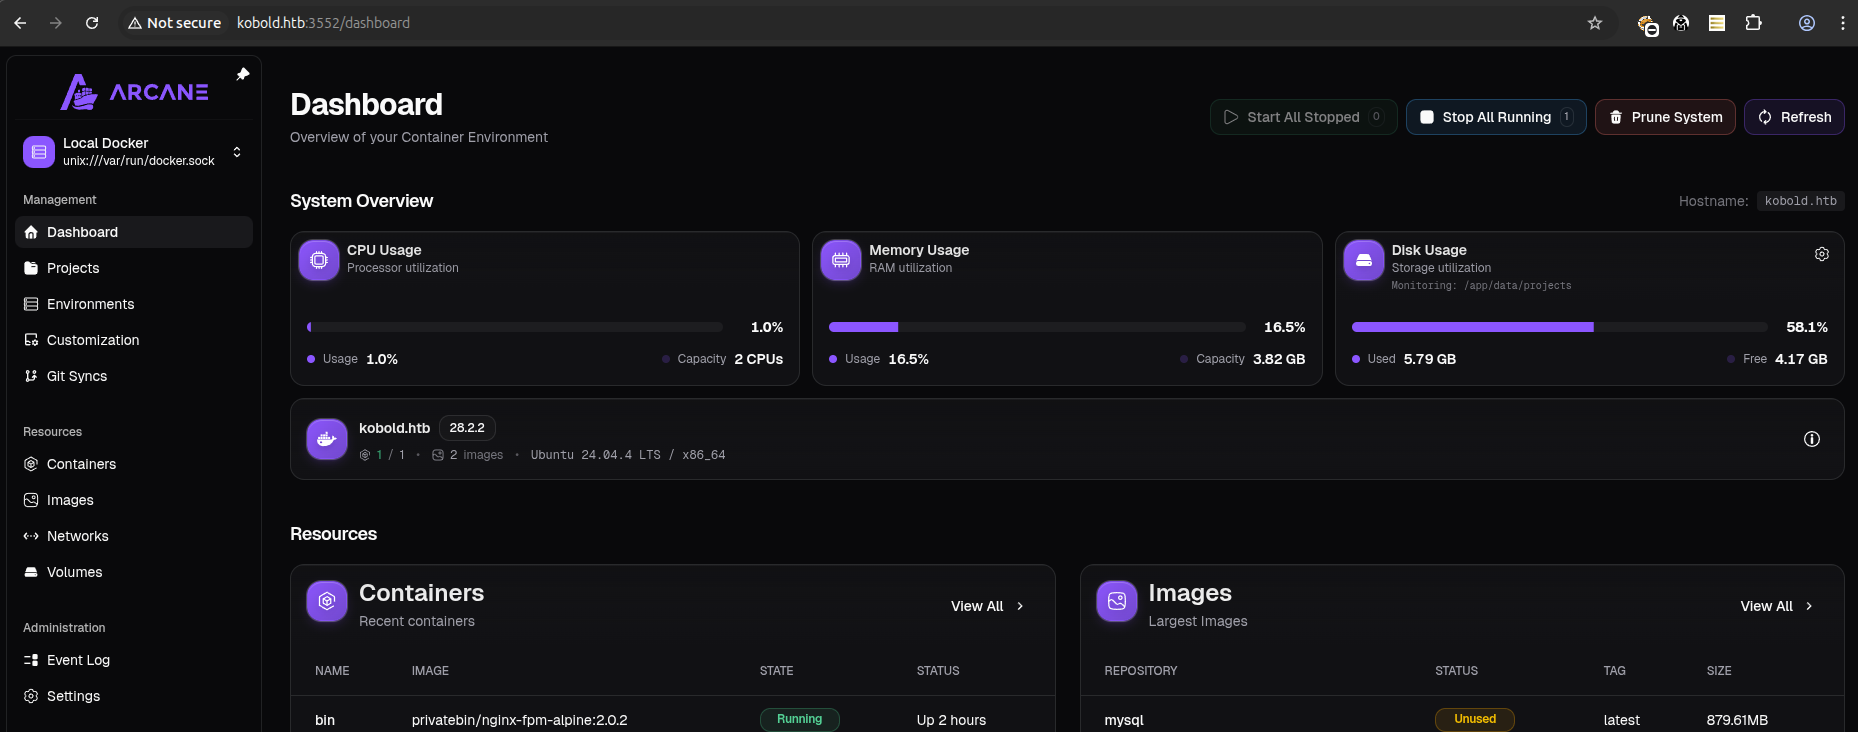Click the Local Docker environment icon

pos(39,152)
